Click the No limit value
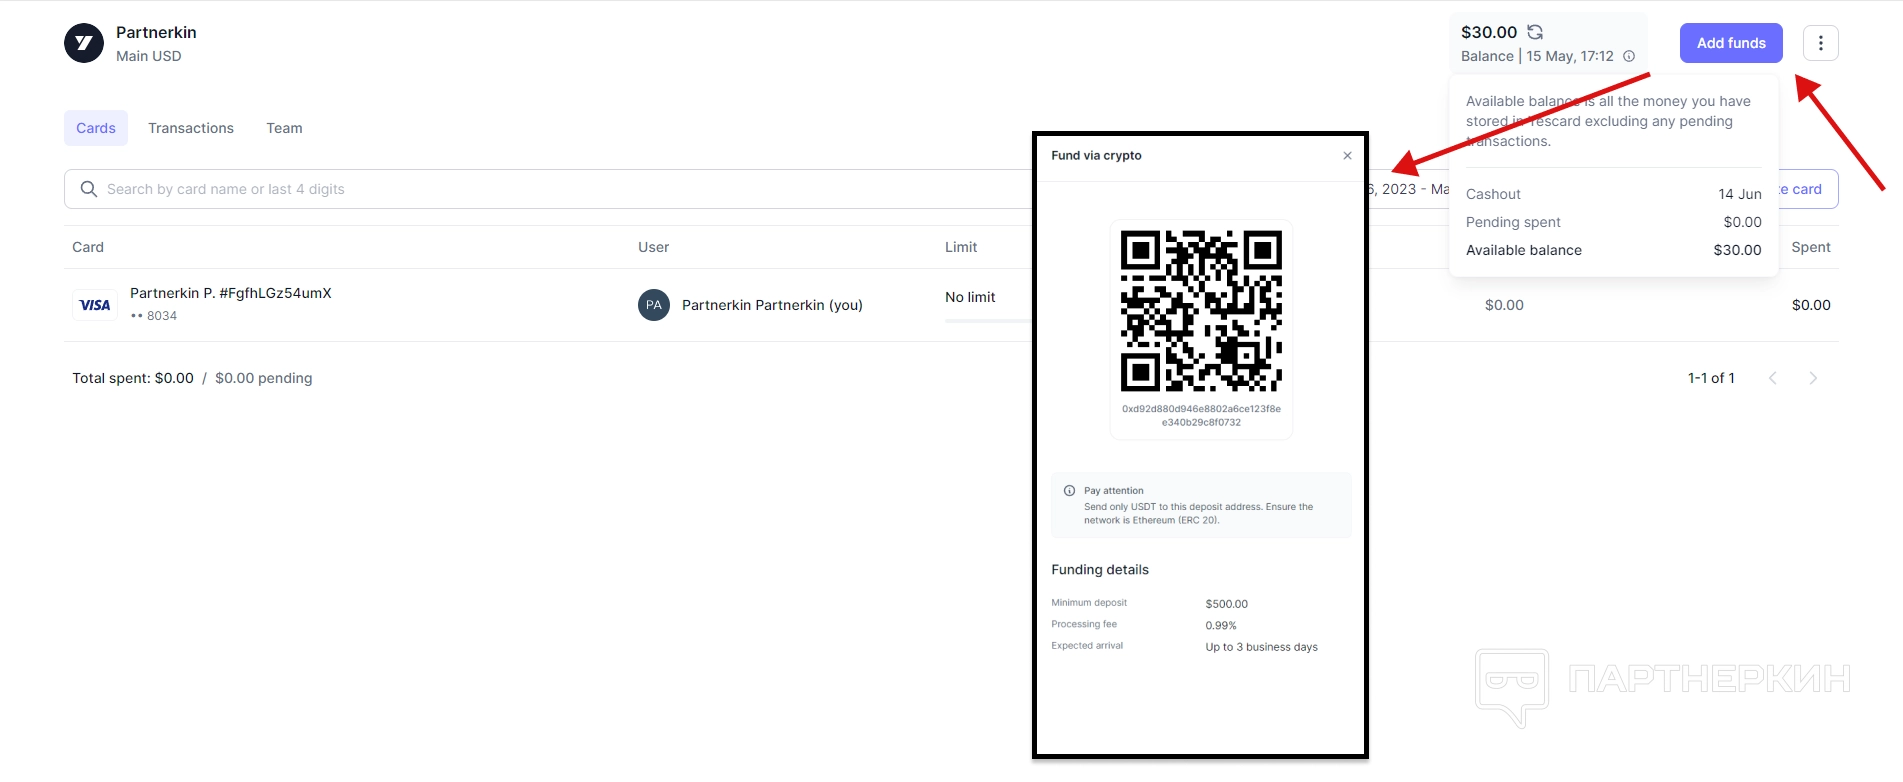The image size is (1903, 782). [x=970, y=297]
